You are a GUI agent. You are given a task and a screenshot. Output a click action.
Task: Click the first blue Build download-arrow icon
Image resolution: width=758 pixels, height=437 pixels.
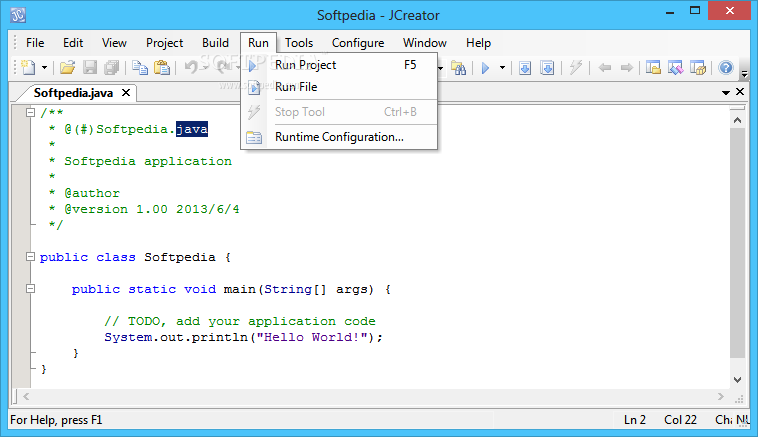(x=525, y=68)
